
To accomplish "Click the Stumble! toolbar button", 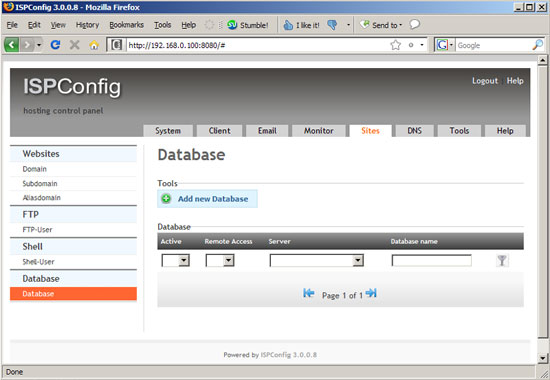I will (x=248, y=25).
